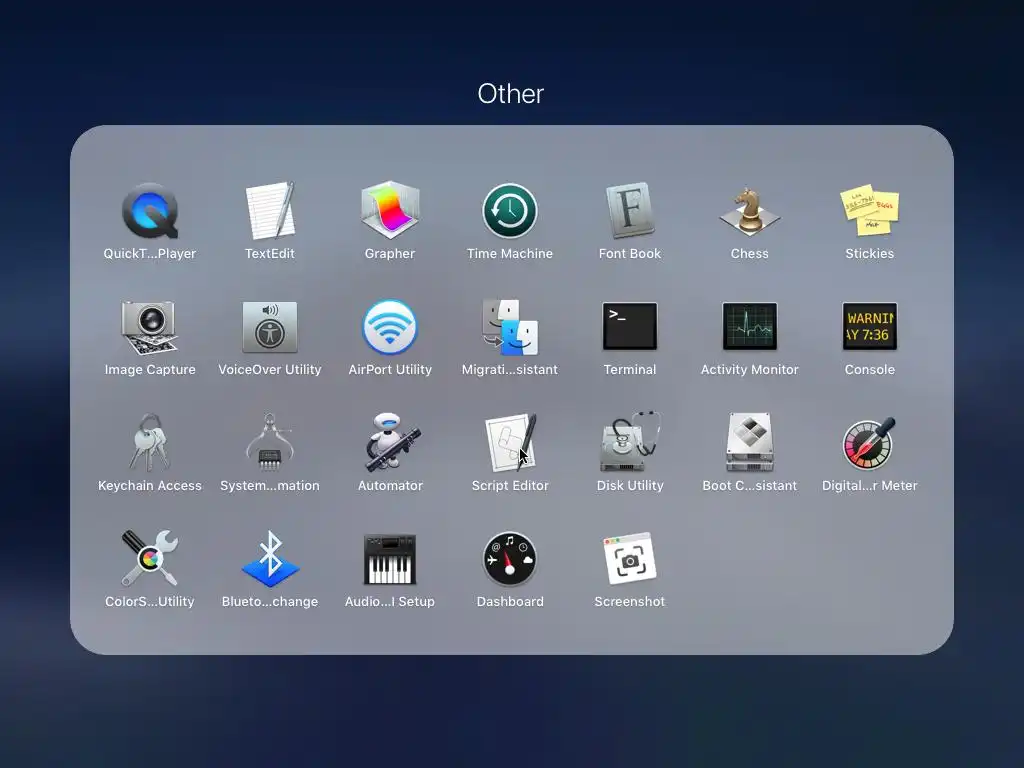
Task: Click the "Time Machine" text label
Action: tap(510, 253)
